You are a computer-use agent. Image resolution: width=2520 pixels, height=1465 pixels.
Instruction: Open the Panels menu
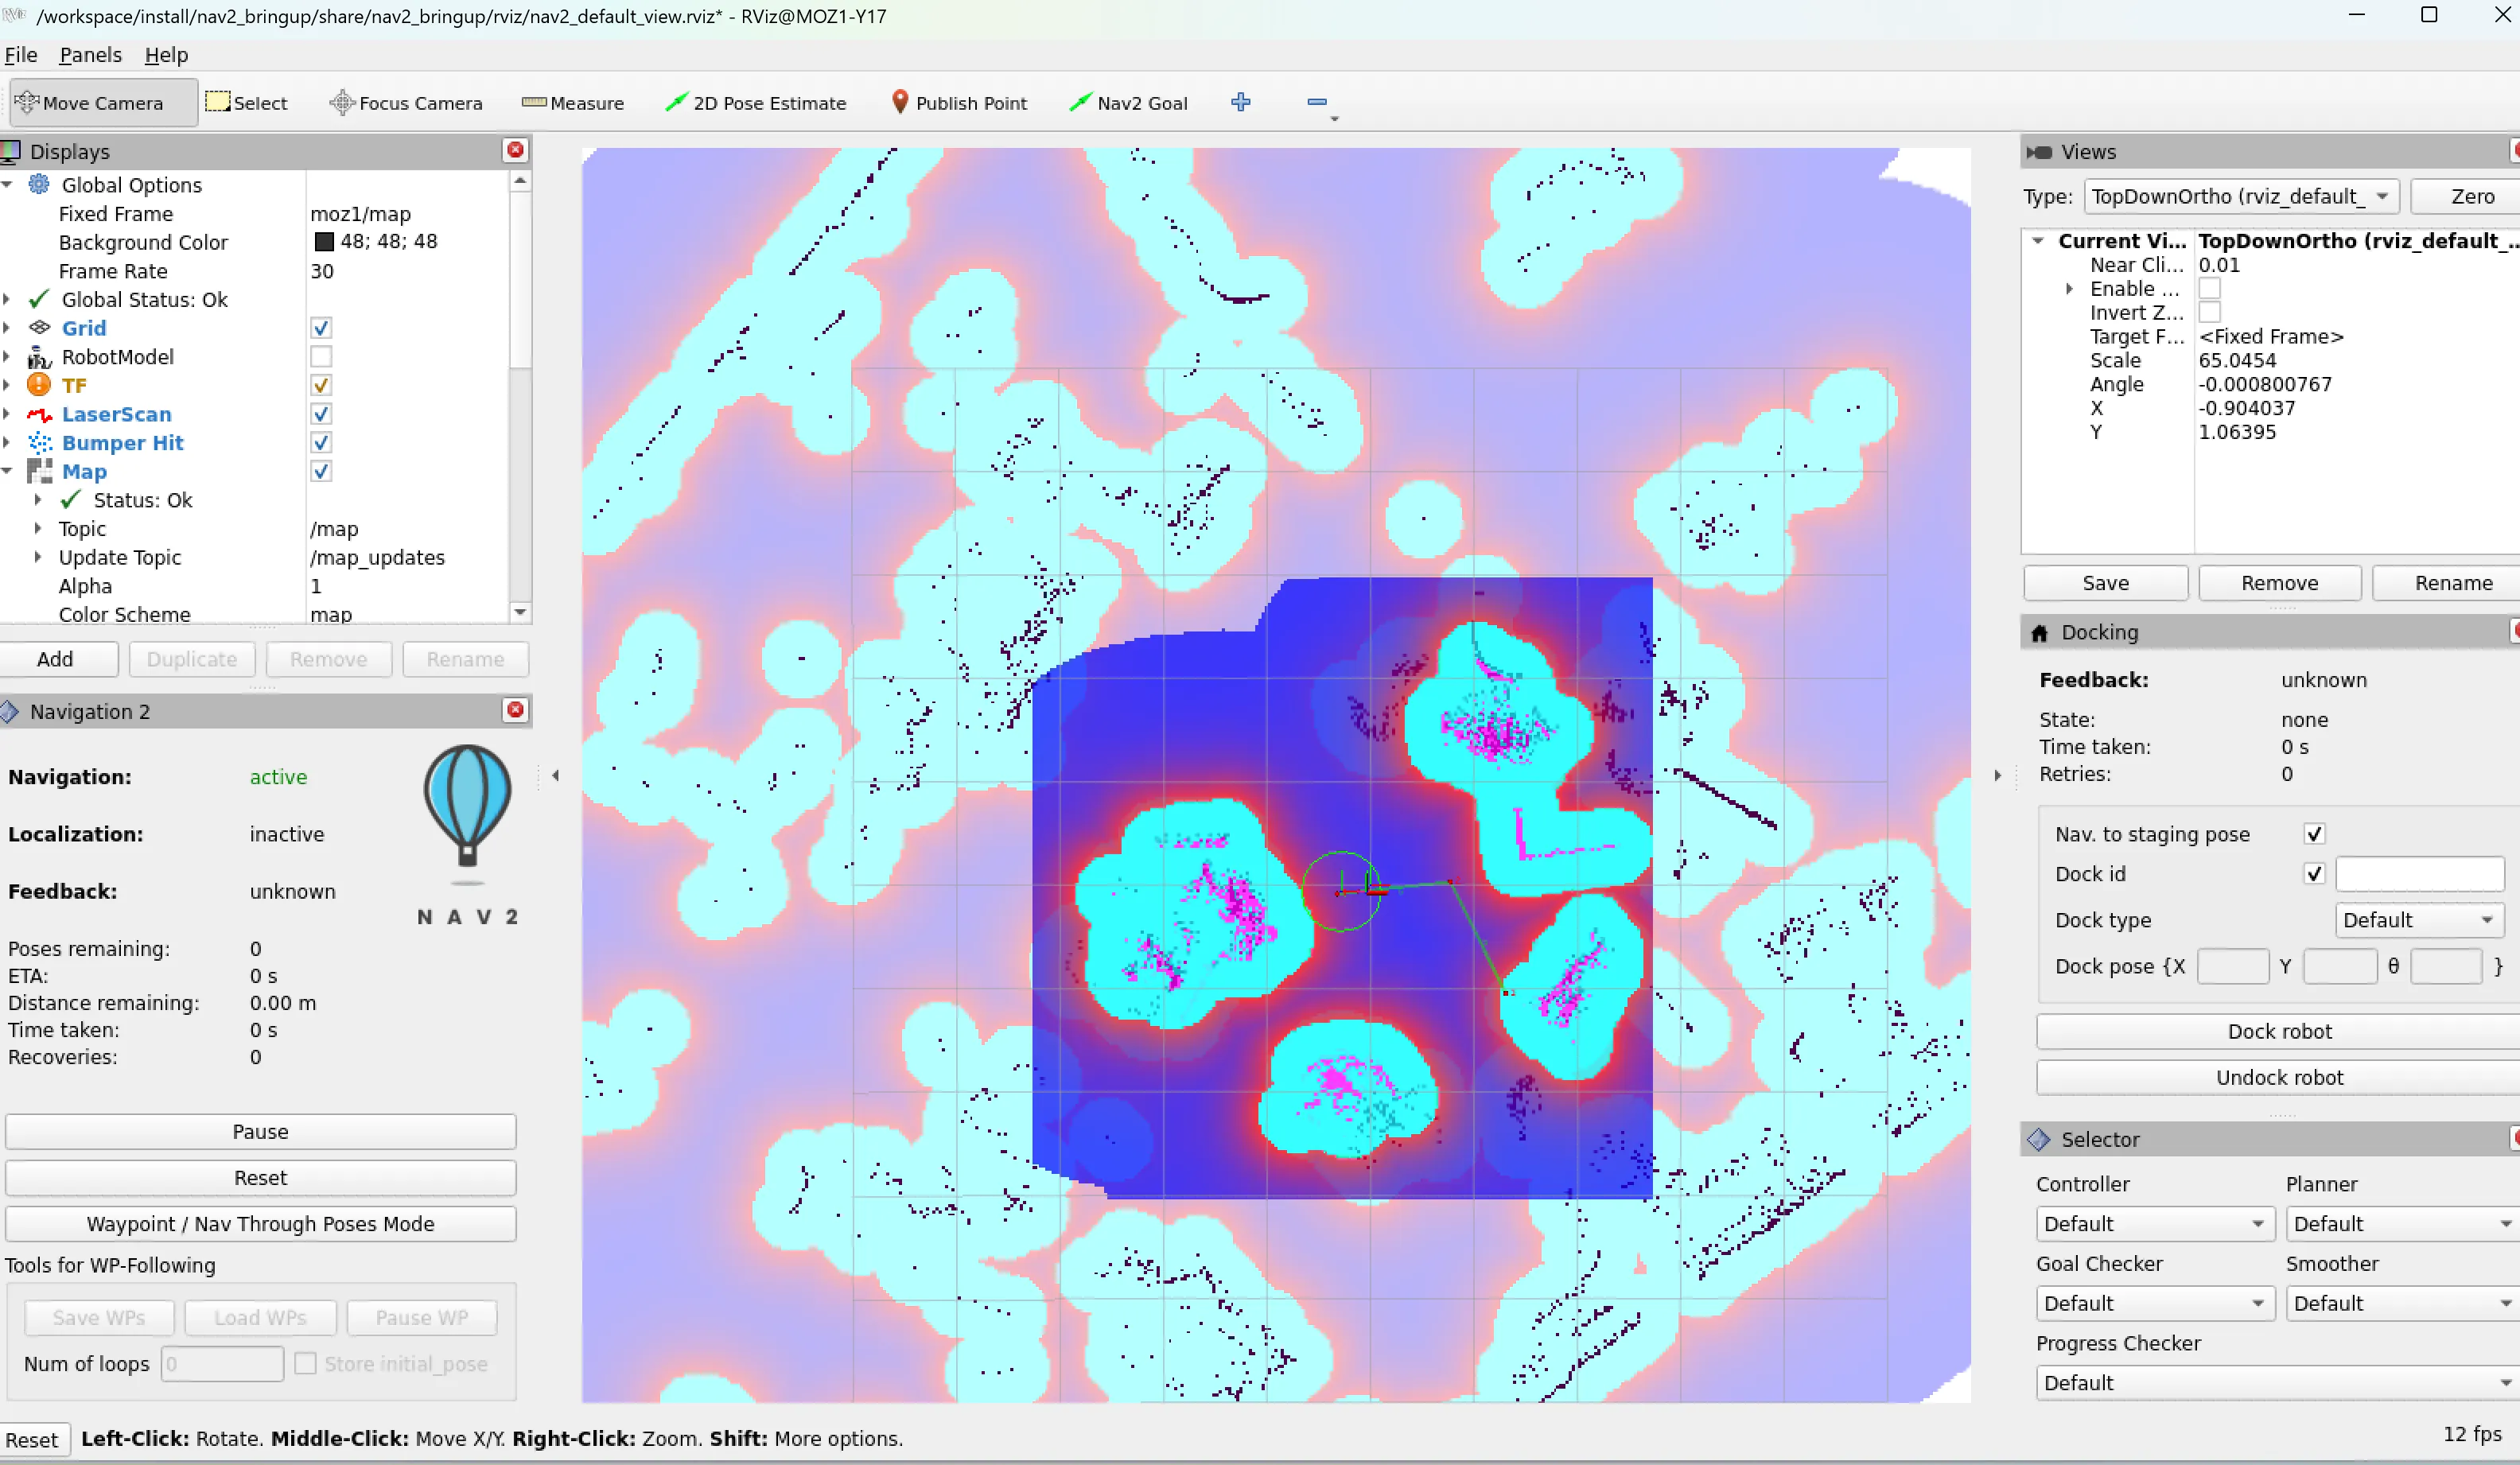pyautogui.click(x=90, y=55)
